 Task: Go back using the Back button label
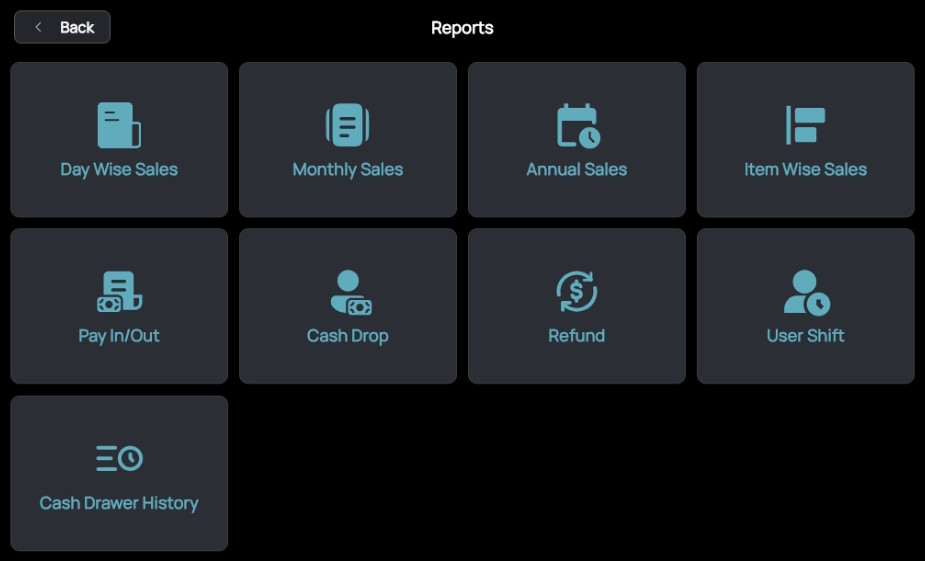pos(77,28)
